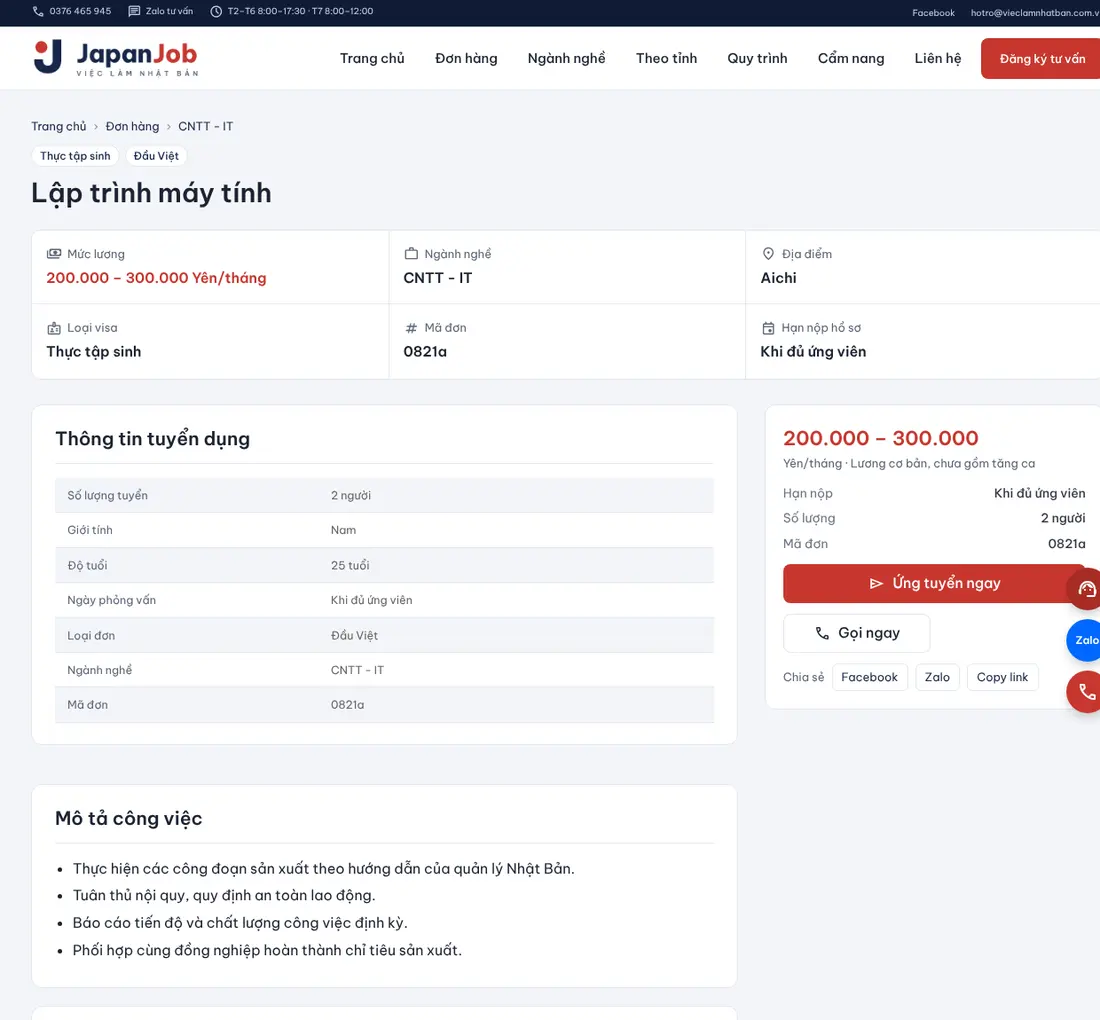The height and width of the screenshot is (1020, 1100).
Task: Open the Facebook link in the top bar
Action: point(933,13)
